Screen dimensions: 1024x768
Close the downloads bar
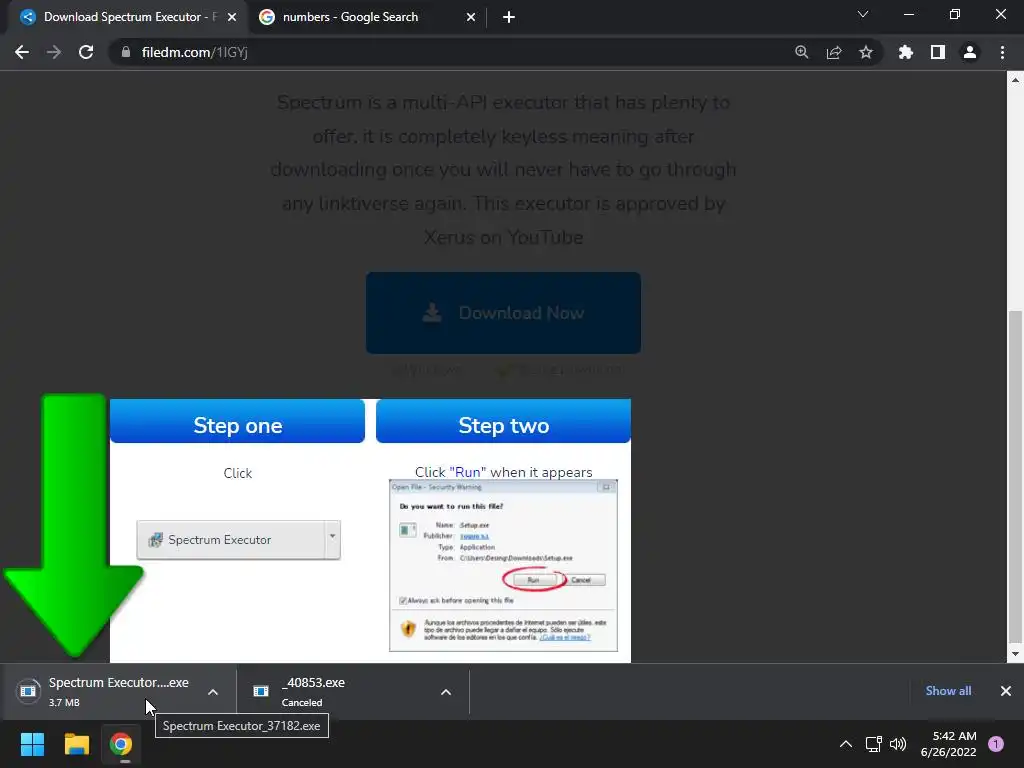tap(1006, 691)
